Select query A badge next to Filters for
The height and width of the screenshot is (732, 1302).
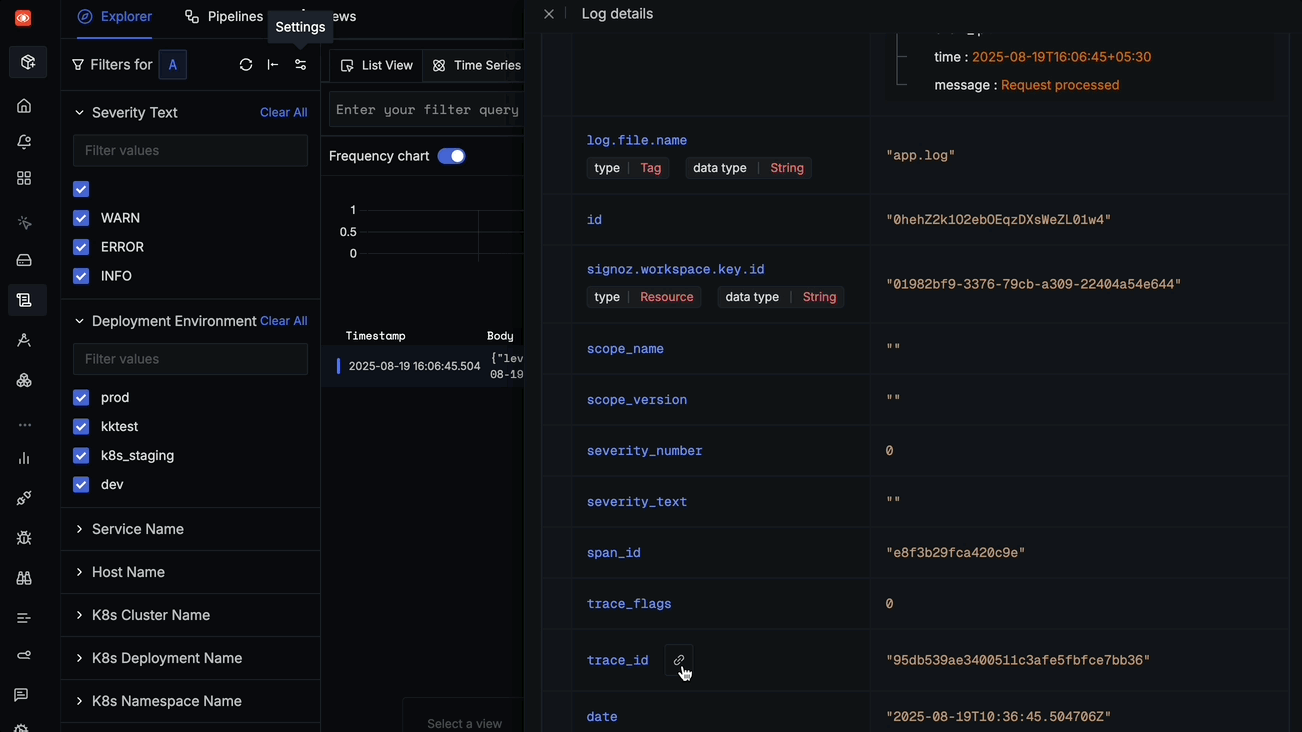(x=173, y=65)
